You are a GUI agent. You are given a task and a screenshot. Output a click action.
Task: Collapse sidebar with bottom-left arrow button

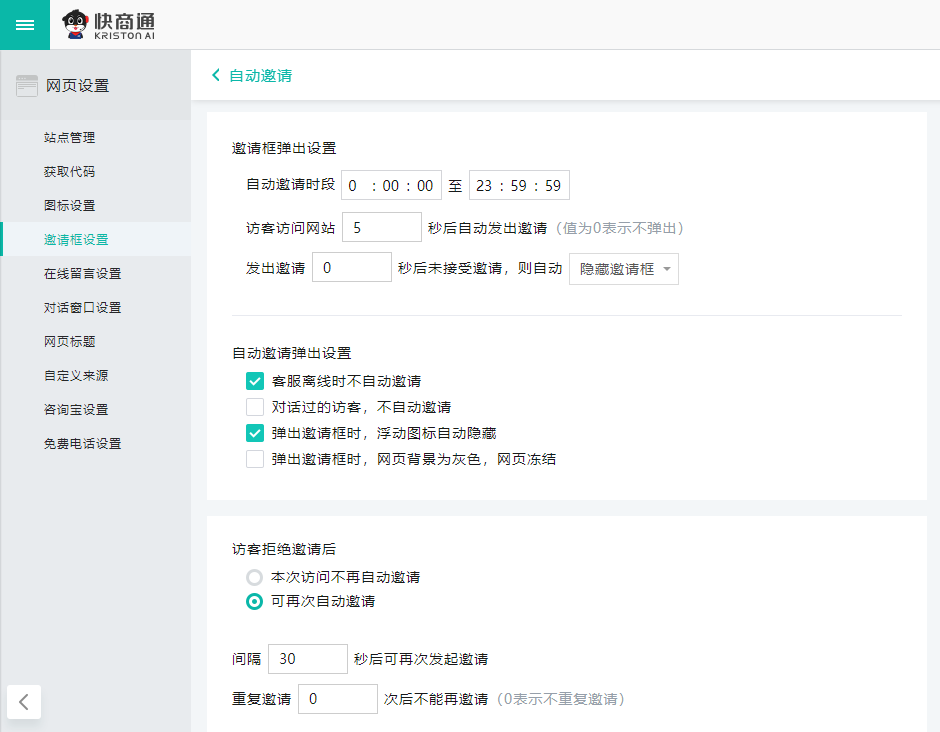24,702
